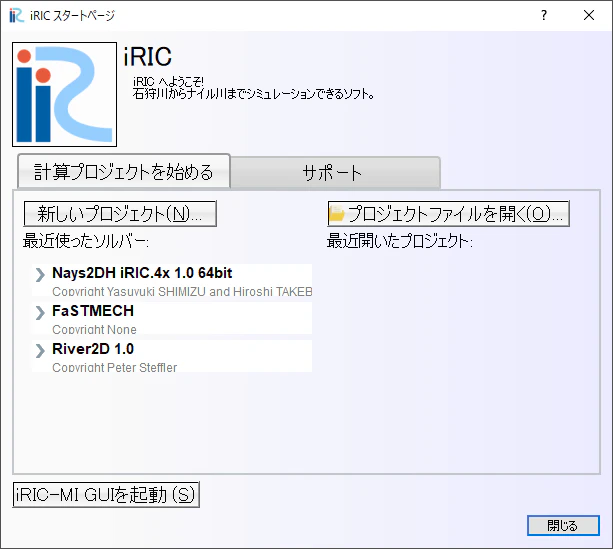Screen dimensions: 613x549
Task: Switch to the サポート tab
Action: point(335,173)
